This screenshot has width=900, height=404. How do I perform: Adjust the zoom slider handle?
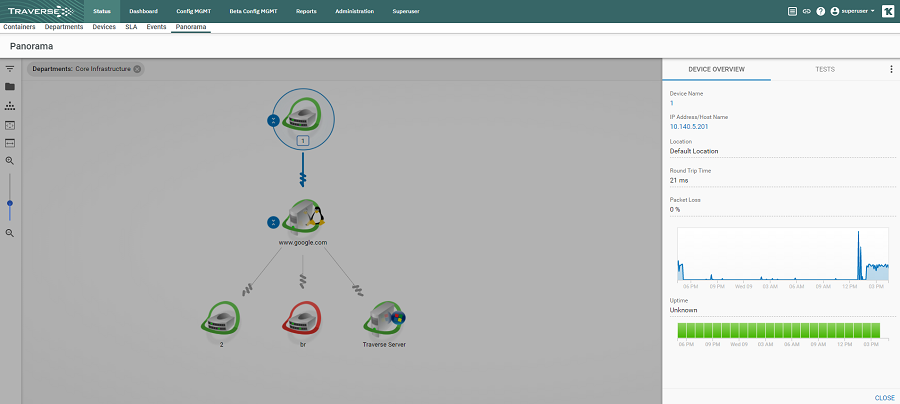(10, 203)
